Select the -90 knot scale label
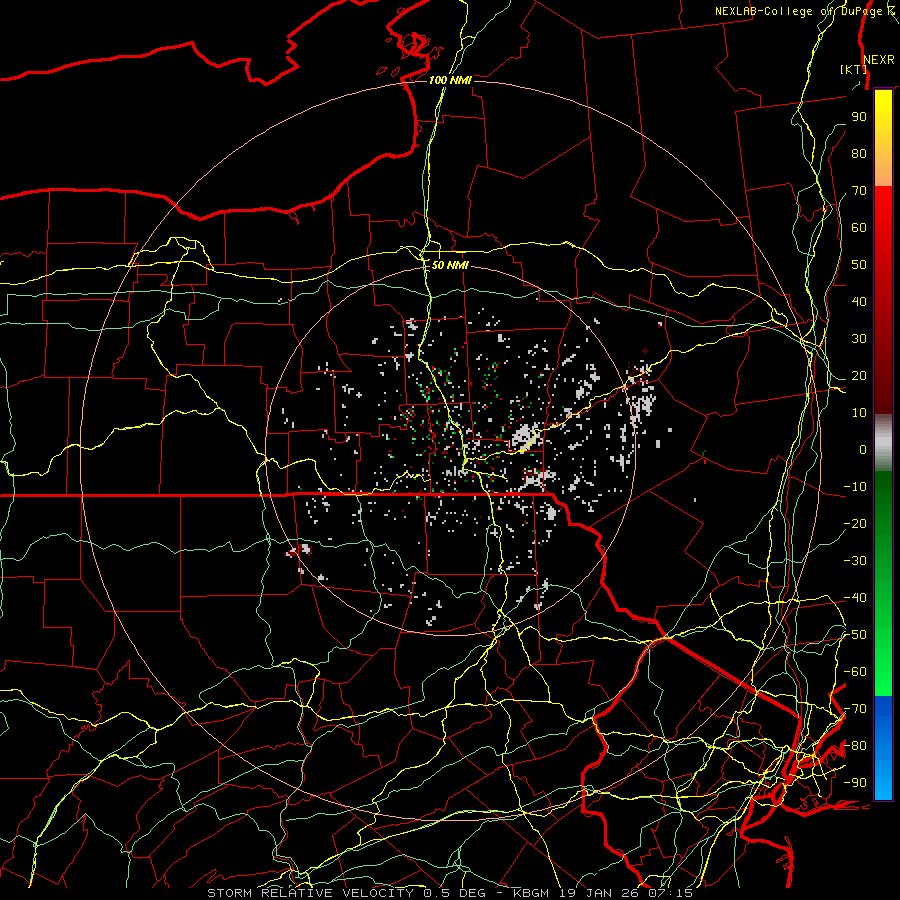Viewport: 900px width, 900px height. click(x=855, y=783)
